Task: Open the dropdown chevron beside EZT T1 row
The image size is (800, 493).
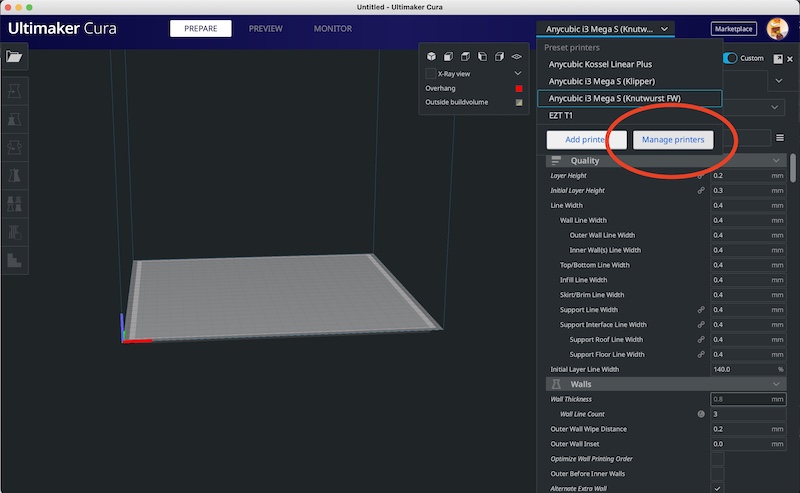Action: (774, 107)
